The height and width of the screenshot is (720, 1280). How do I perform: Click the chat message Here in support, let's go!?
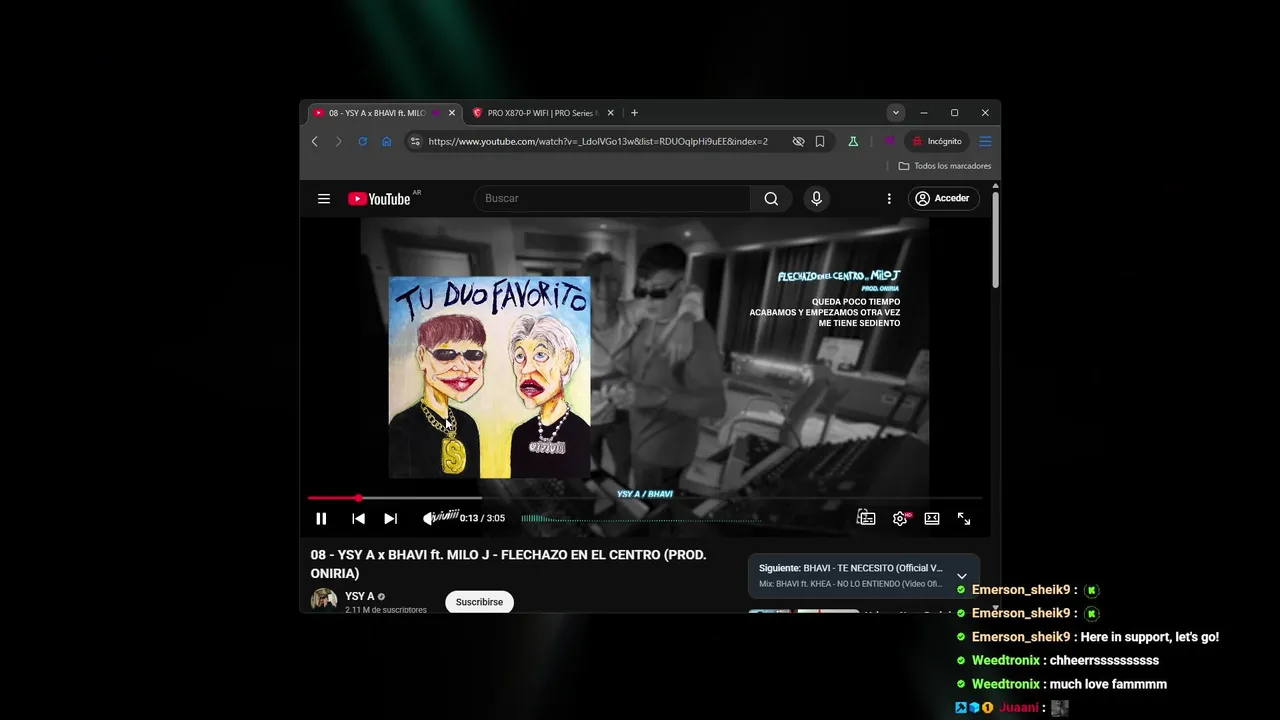tap(1150, 637)
